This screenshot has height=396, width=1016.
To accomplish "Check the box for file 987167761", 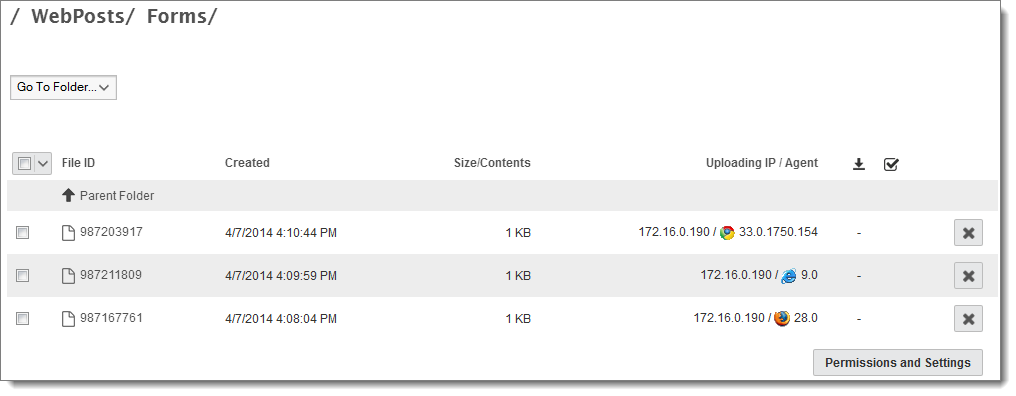I will pos(23,318).
